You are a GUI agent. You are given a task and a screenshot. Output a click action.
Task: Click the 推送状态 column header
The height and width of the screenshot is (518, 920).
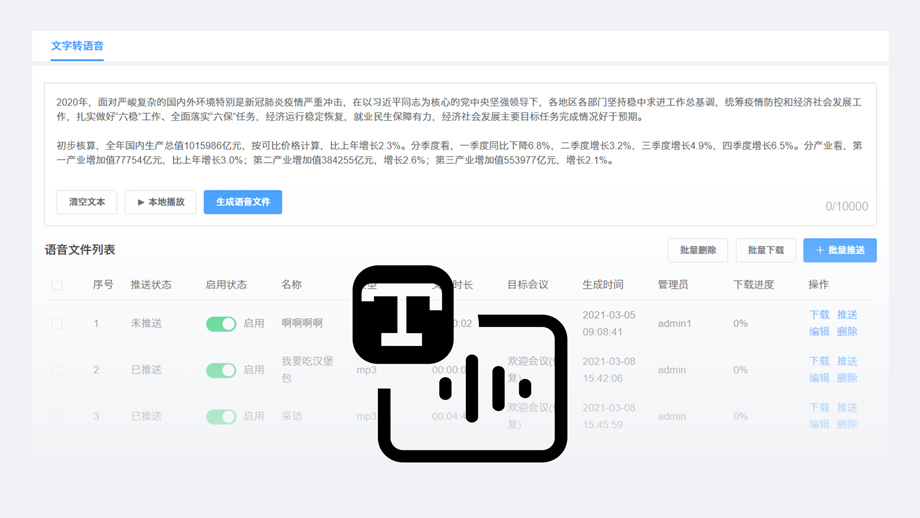pos(151,285)
